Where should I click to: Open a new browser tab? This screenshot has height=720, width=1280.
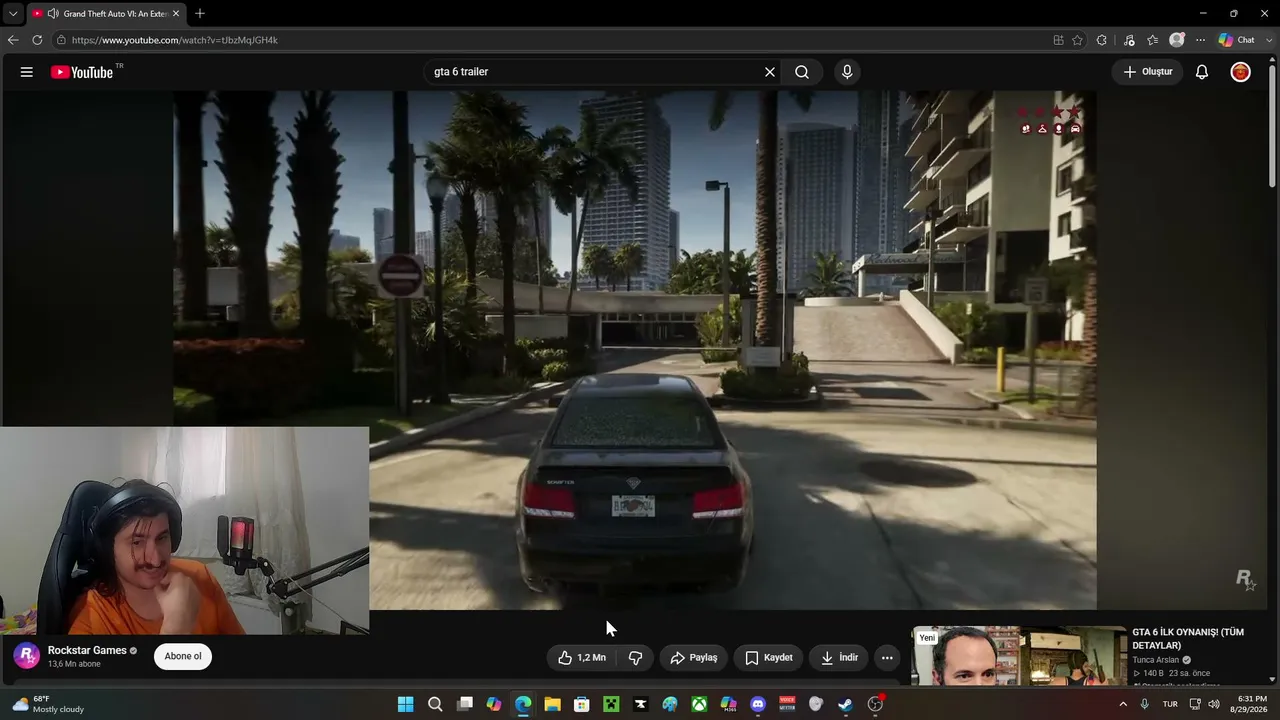(x=200, y=14)
